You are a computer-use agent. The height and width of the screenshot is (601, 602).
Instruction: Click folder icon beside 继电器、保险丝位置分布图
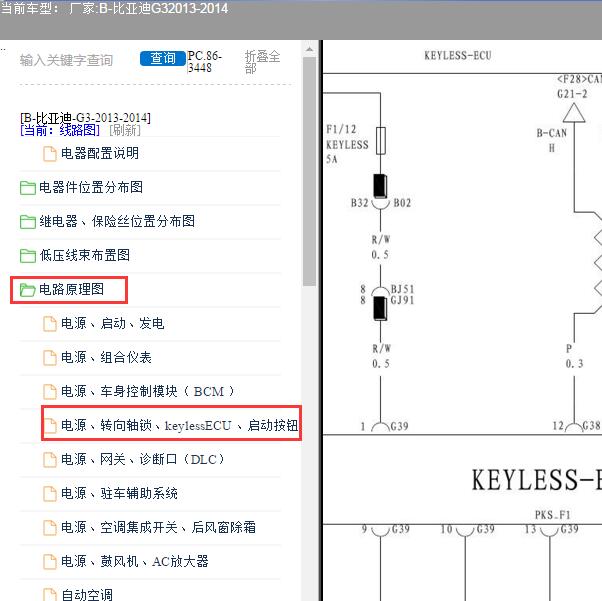click(28, 222)
